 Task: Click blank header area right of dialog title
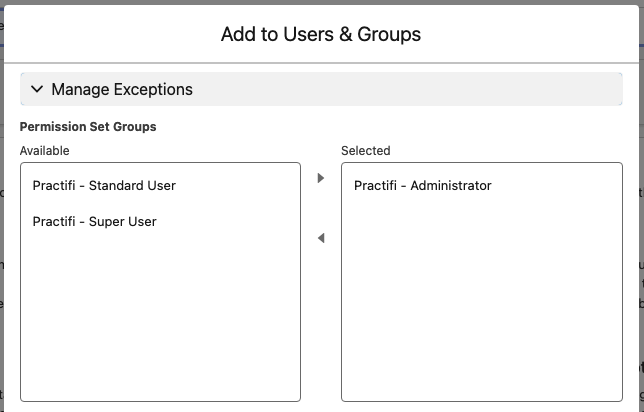[530, 34]
